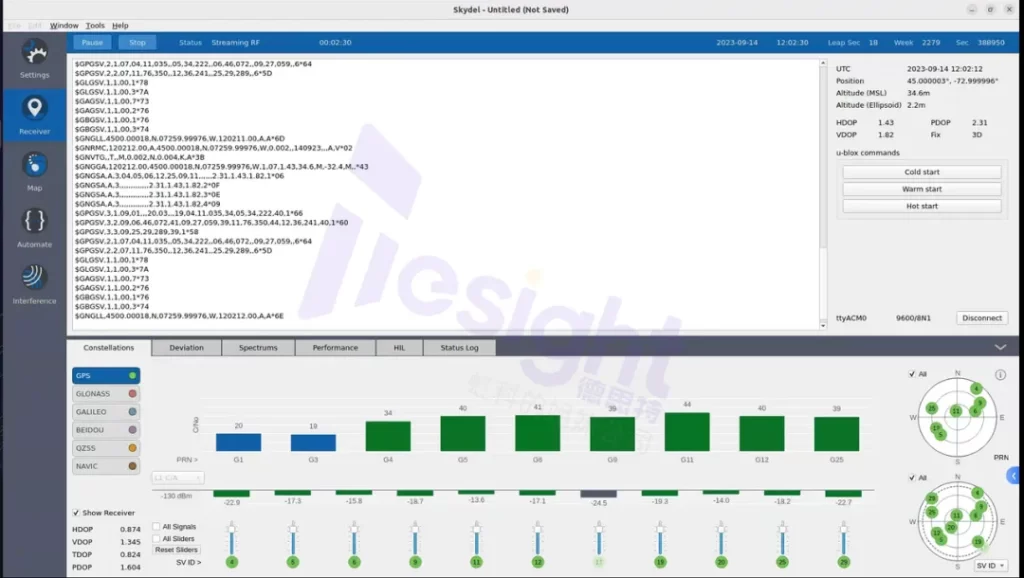
Task: Open the Map view icon
Action: pos(34,169)
